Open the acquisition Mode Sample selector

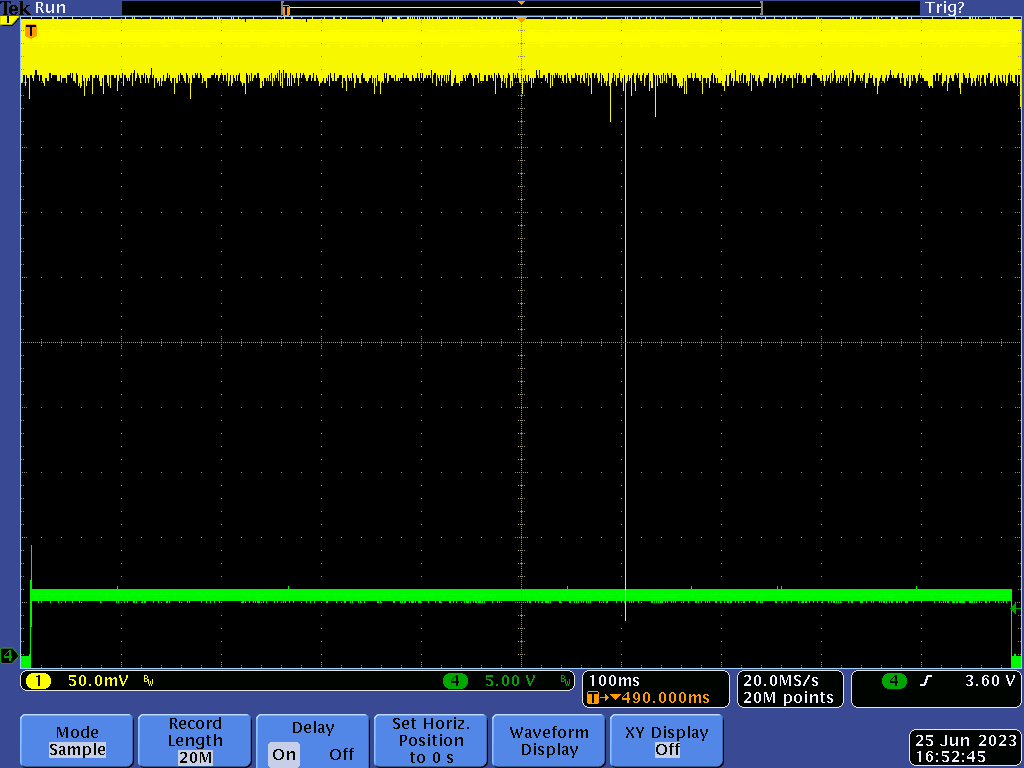(77, 740)
